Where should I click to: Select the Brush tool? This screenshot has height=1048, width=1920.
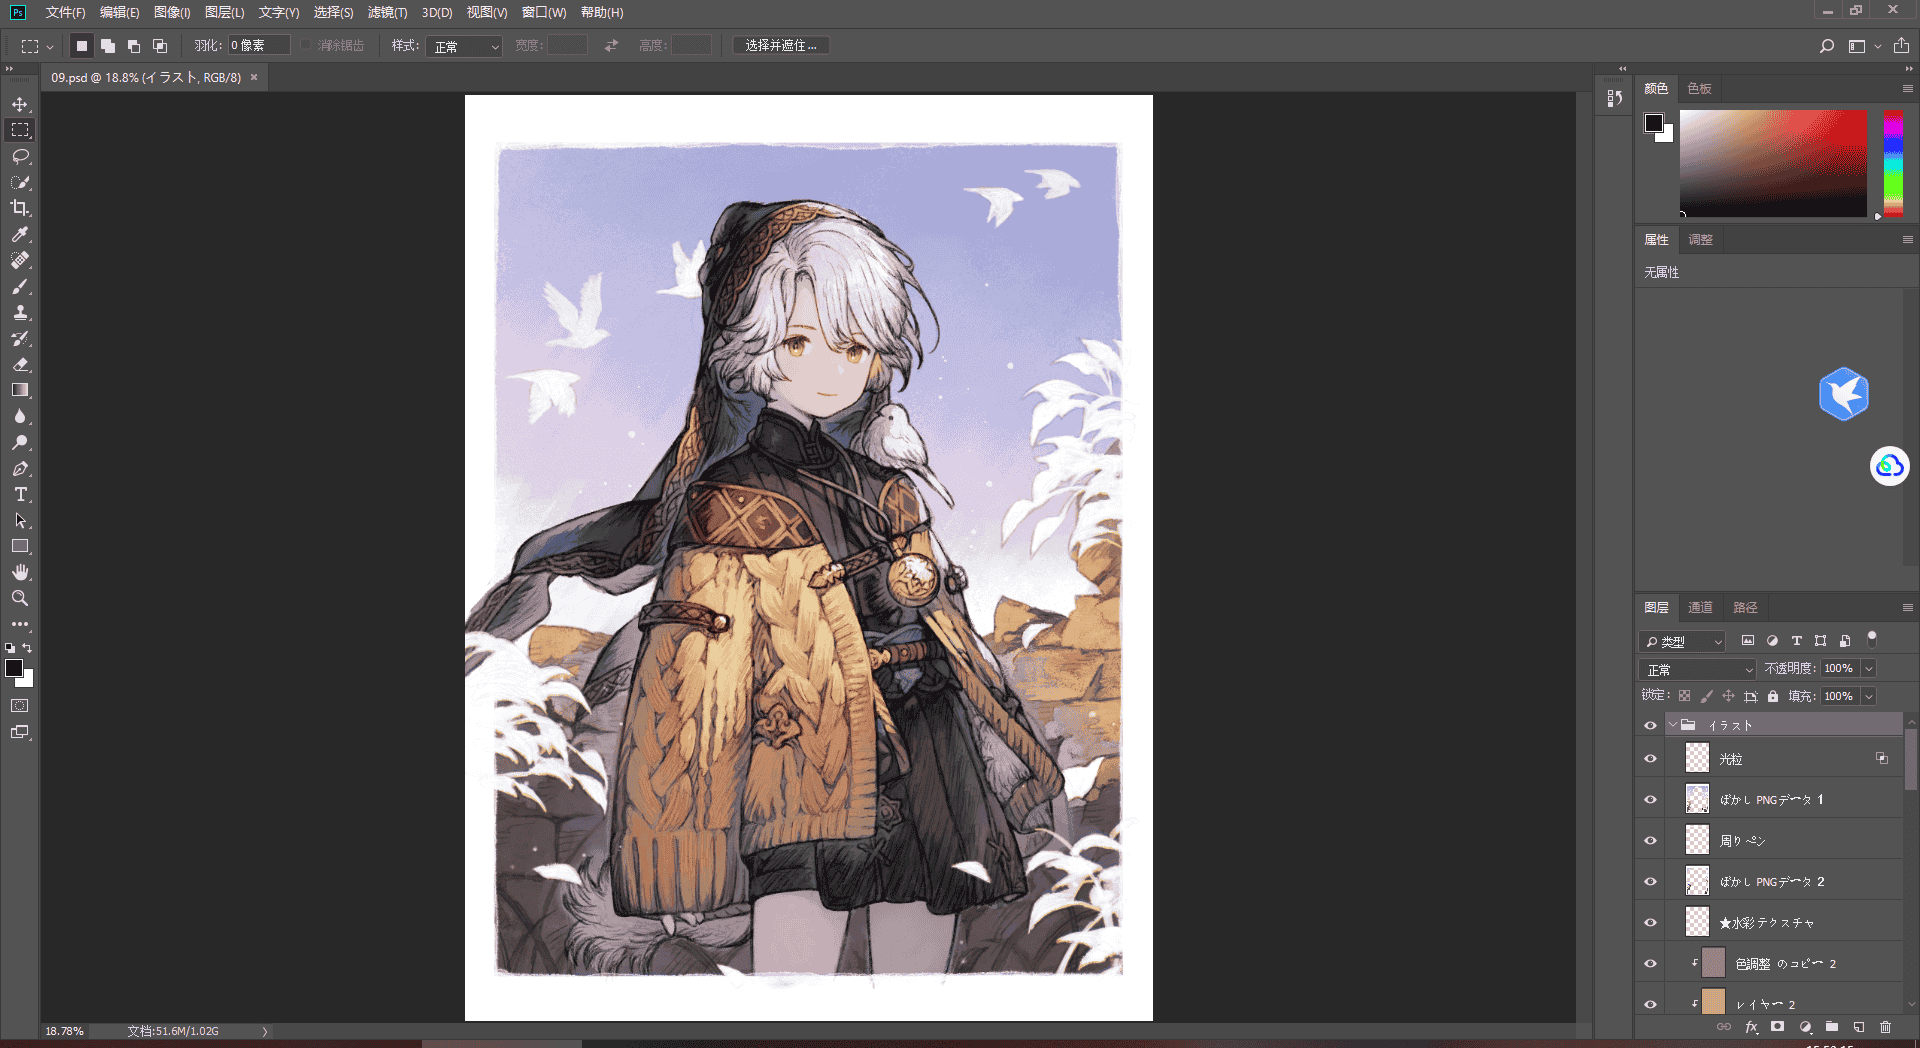pos(20,286)
